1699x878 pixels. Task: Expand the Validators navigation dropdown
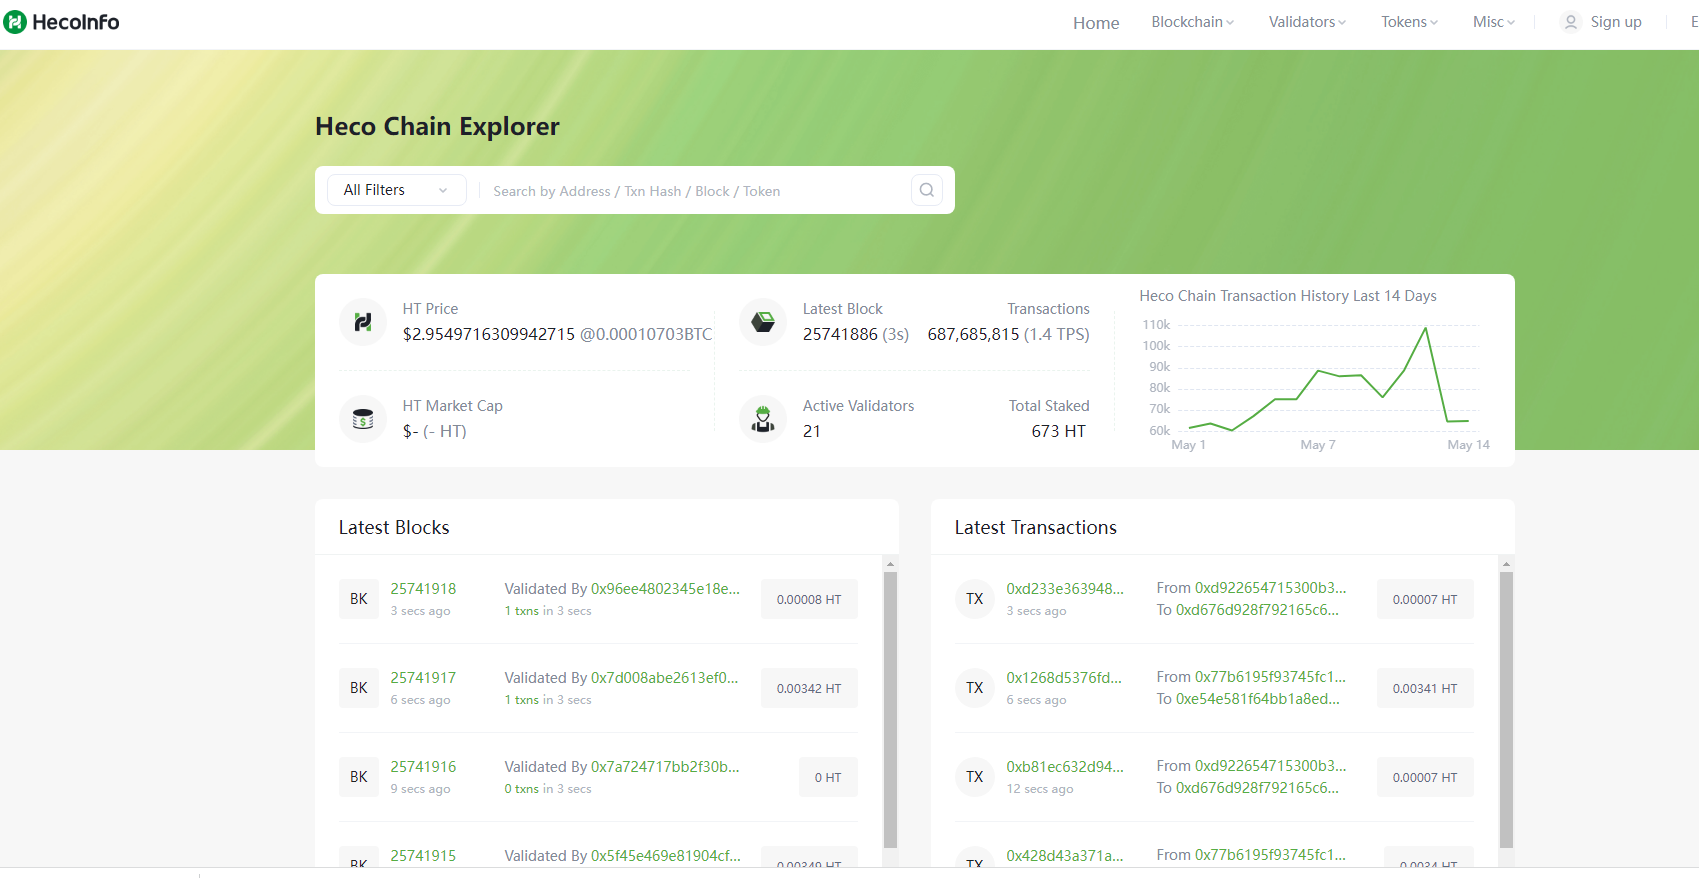coord(1307,22)
